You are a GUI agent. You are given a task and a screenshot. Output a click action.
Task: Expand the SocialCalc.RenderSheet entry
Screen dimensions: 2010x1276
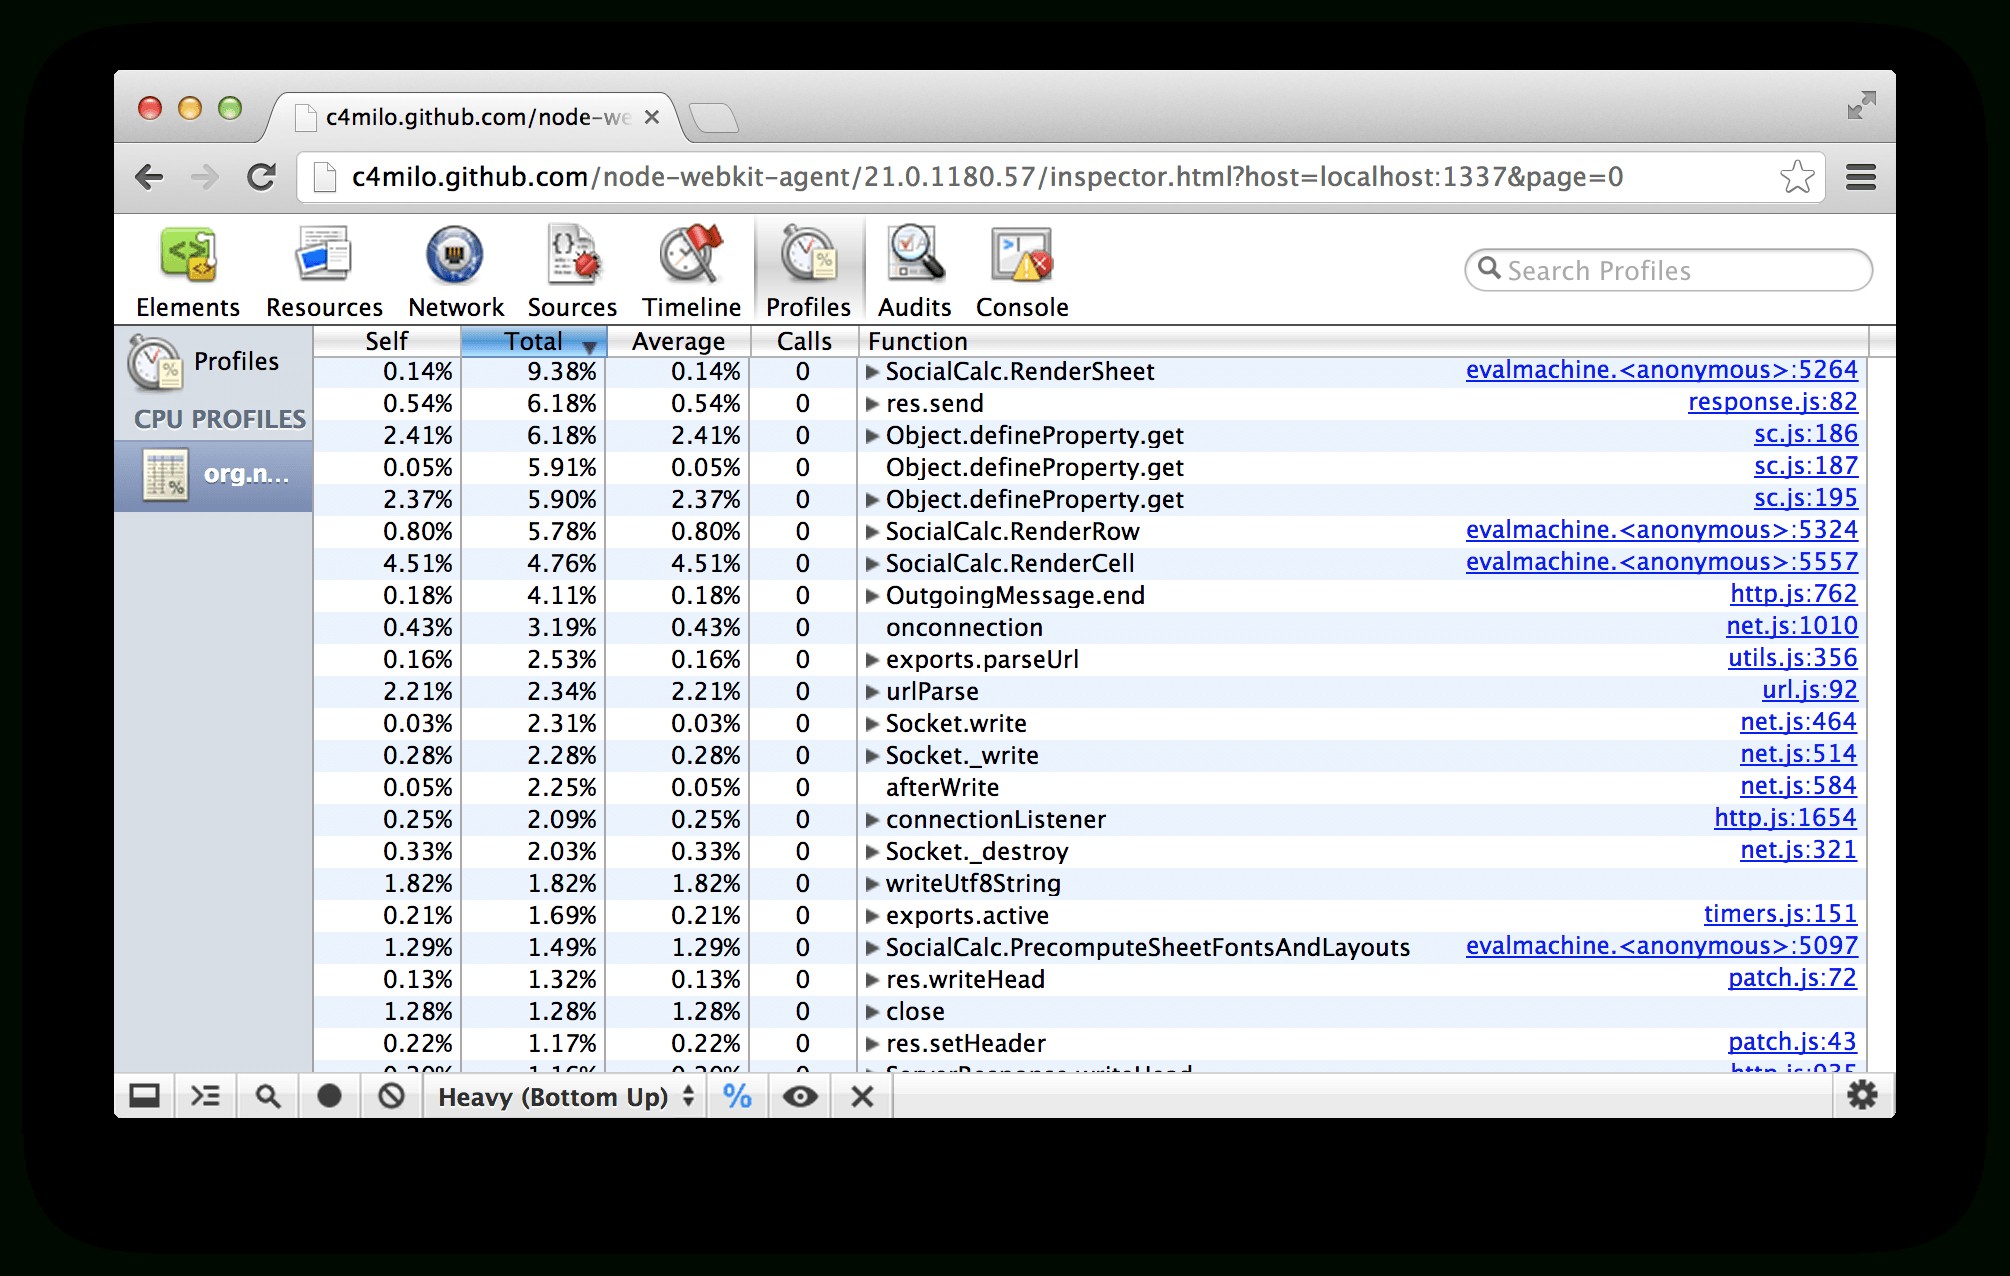coord(871,371)
